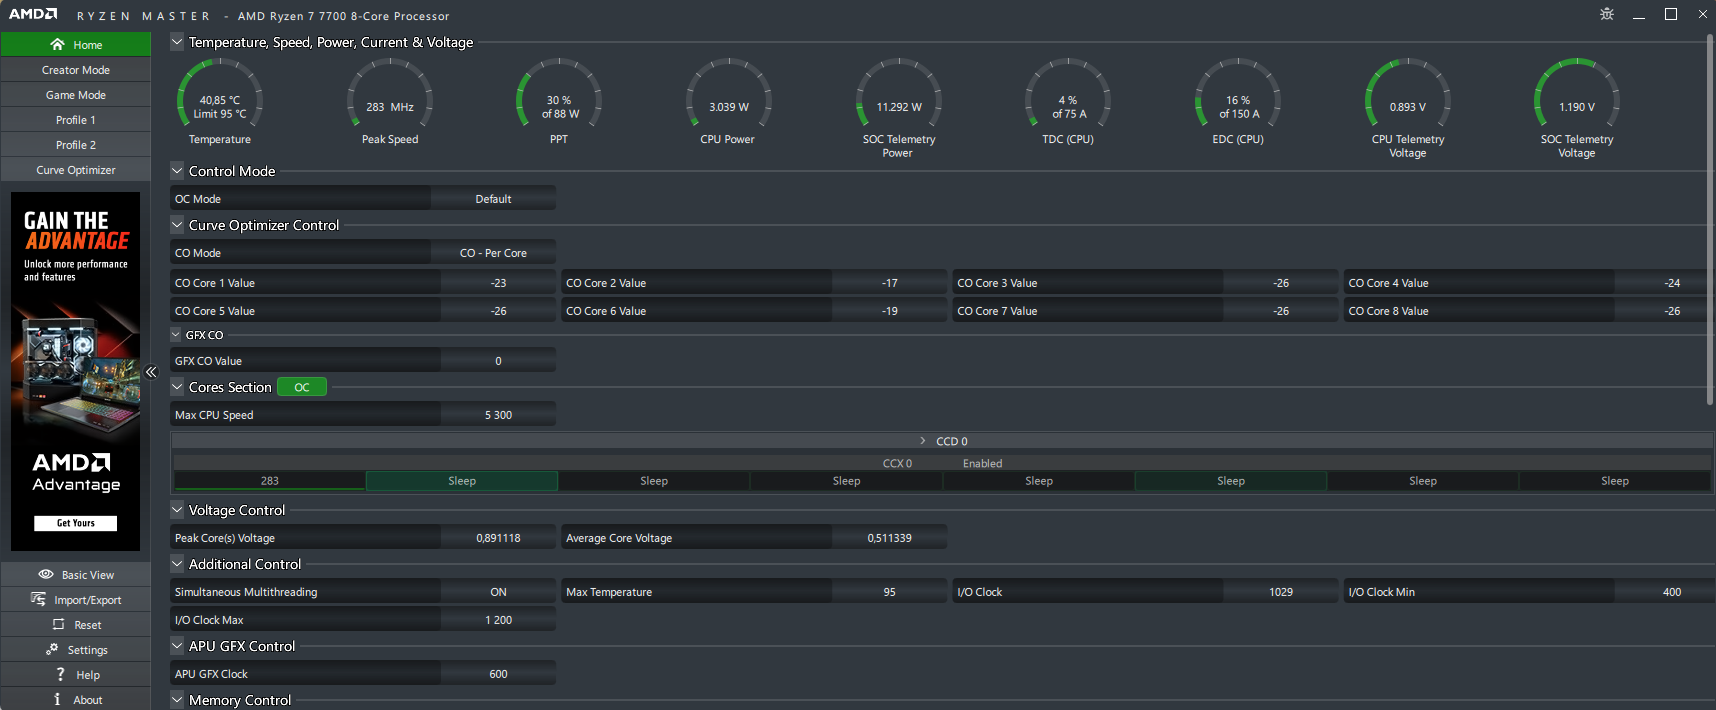The width and height of the screenshot is (1716, 710).
Task: Open Basic View
Action: 76,574
